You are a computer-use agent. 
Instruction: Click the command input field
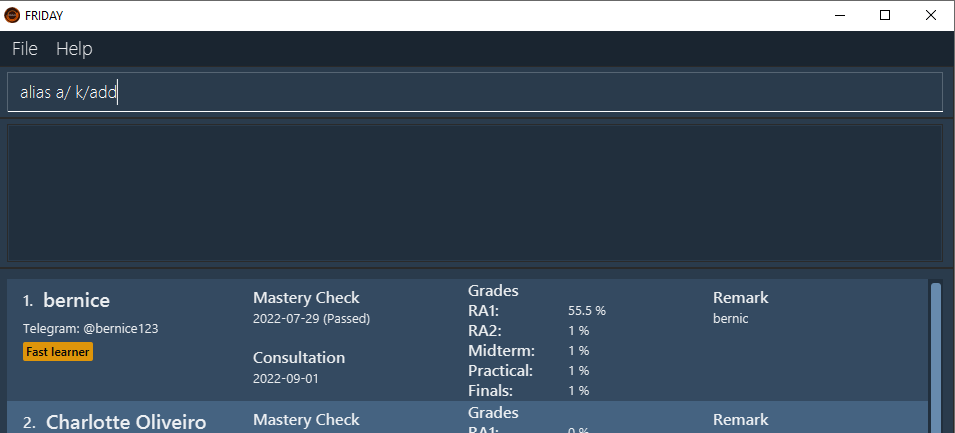tap(474, 92)
